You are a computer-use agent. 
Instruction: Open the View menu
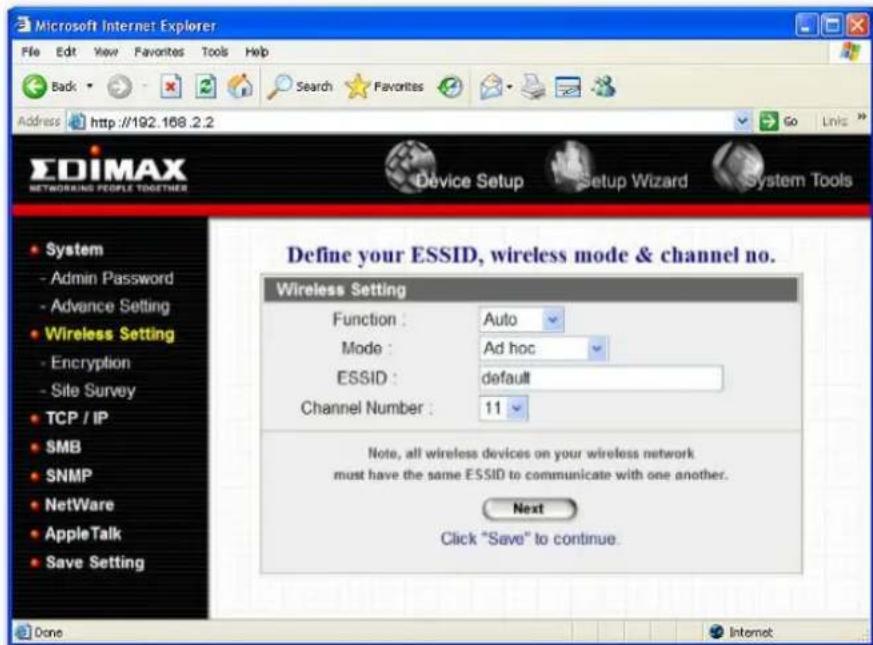pyautogui.click(x=106, y=52)
